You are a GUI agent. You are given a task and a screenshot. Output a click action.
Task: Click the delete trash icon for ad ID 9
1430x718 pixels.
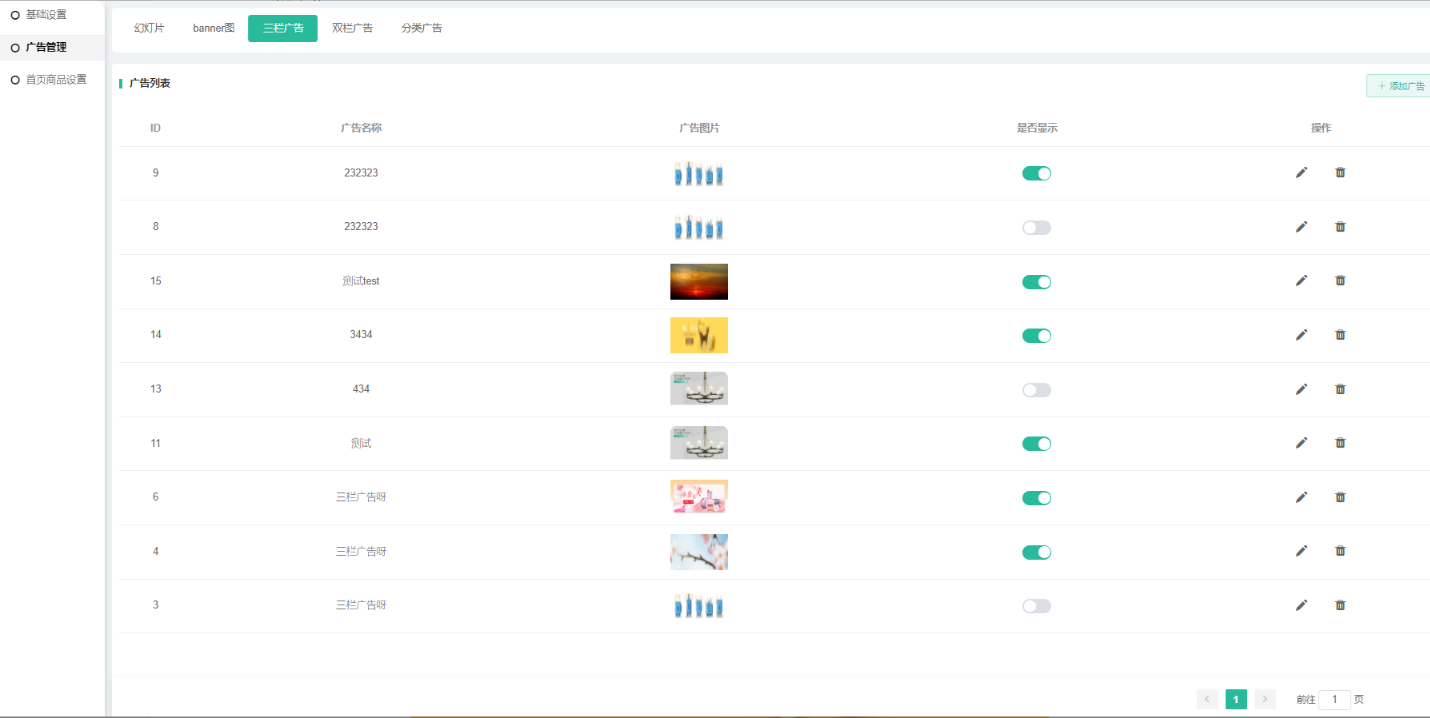[x=1340, y=173]
